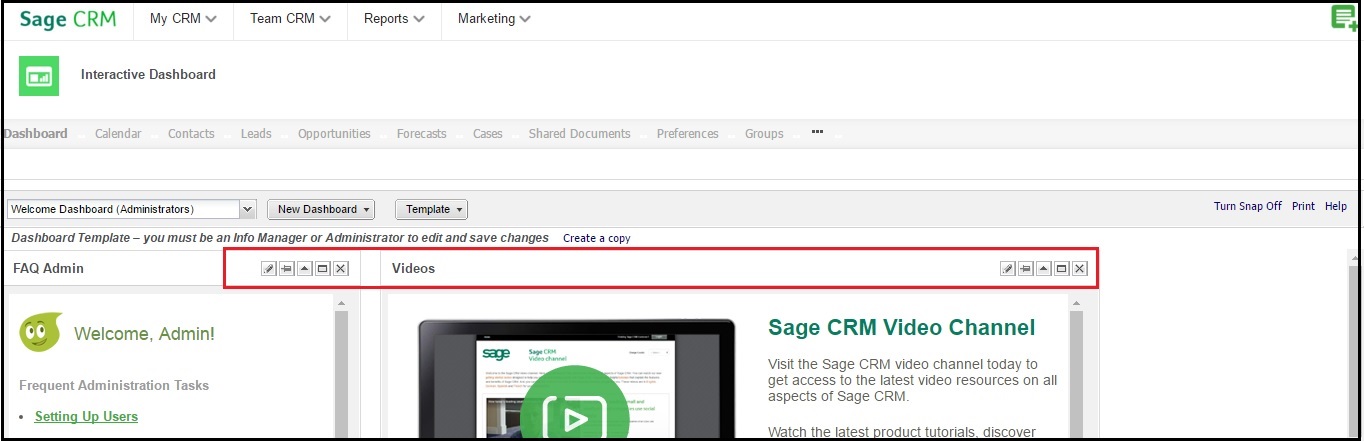Open the Setting Up Users link

pos(86,416)
